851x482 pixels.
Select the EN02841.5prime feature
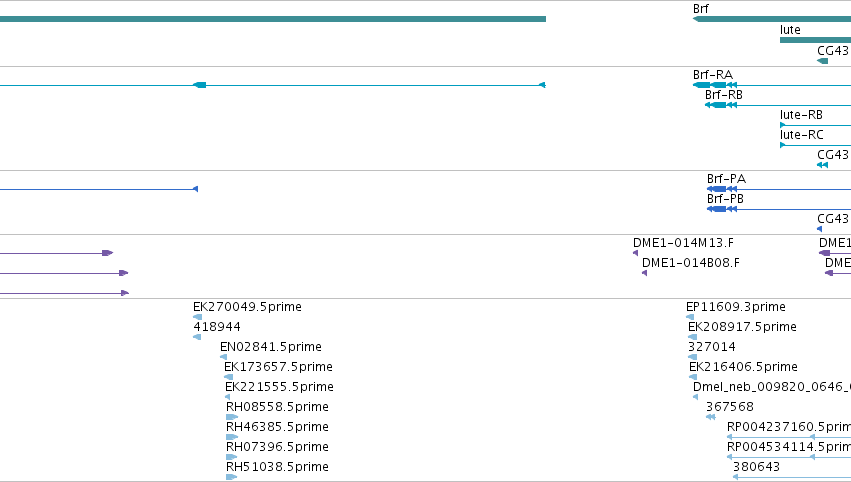click(x=224, y=357)
